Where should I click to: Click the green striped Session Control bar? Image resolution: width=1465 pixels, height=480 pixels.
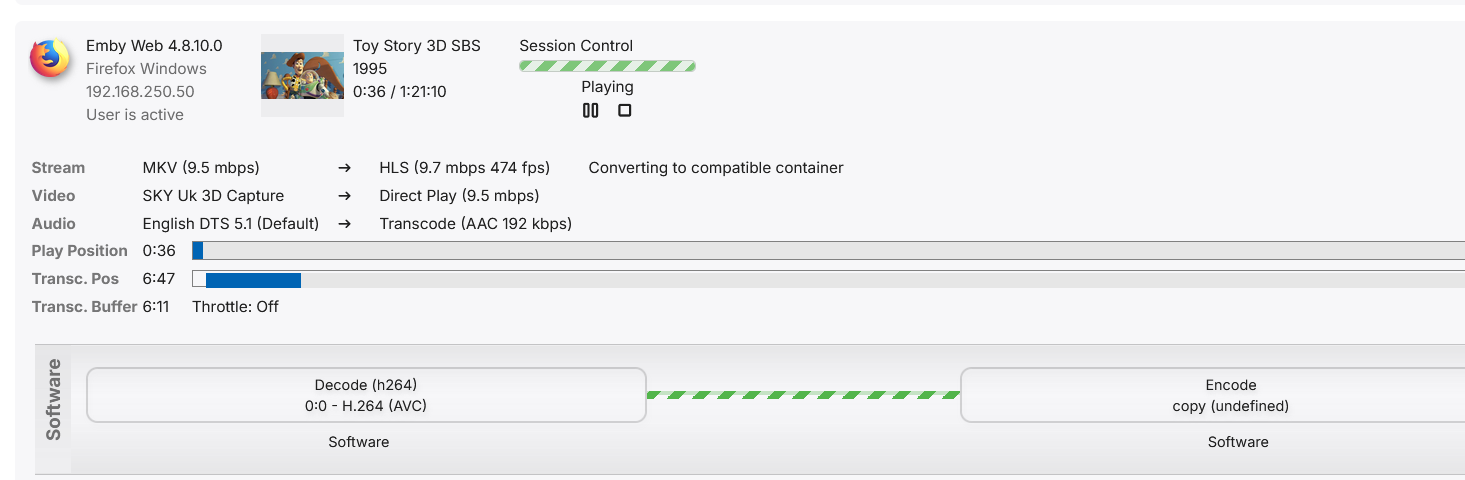(x=607, y=66)
